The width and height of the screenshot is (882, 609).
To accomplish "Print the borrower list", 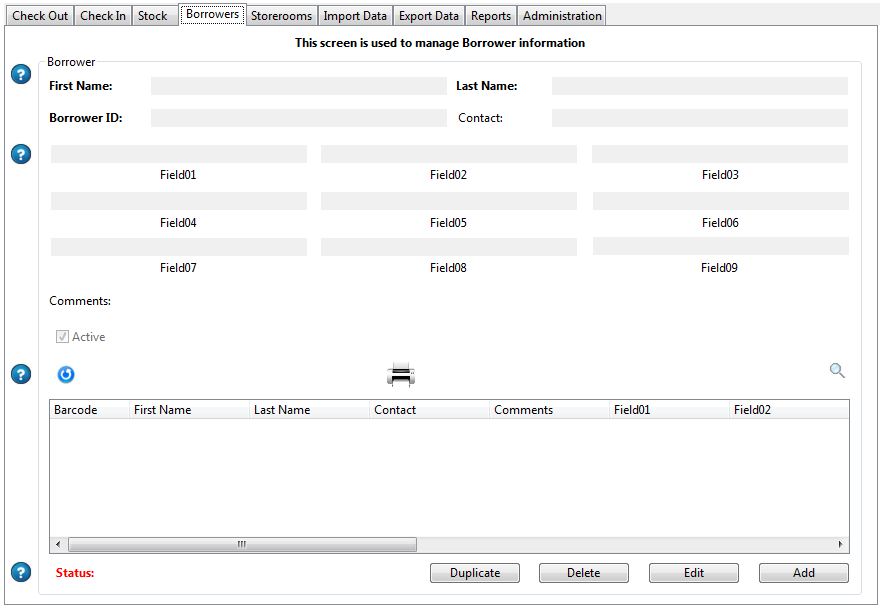I will click(x=401, y=376).
